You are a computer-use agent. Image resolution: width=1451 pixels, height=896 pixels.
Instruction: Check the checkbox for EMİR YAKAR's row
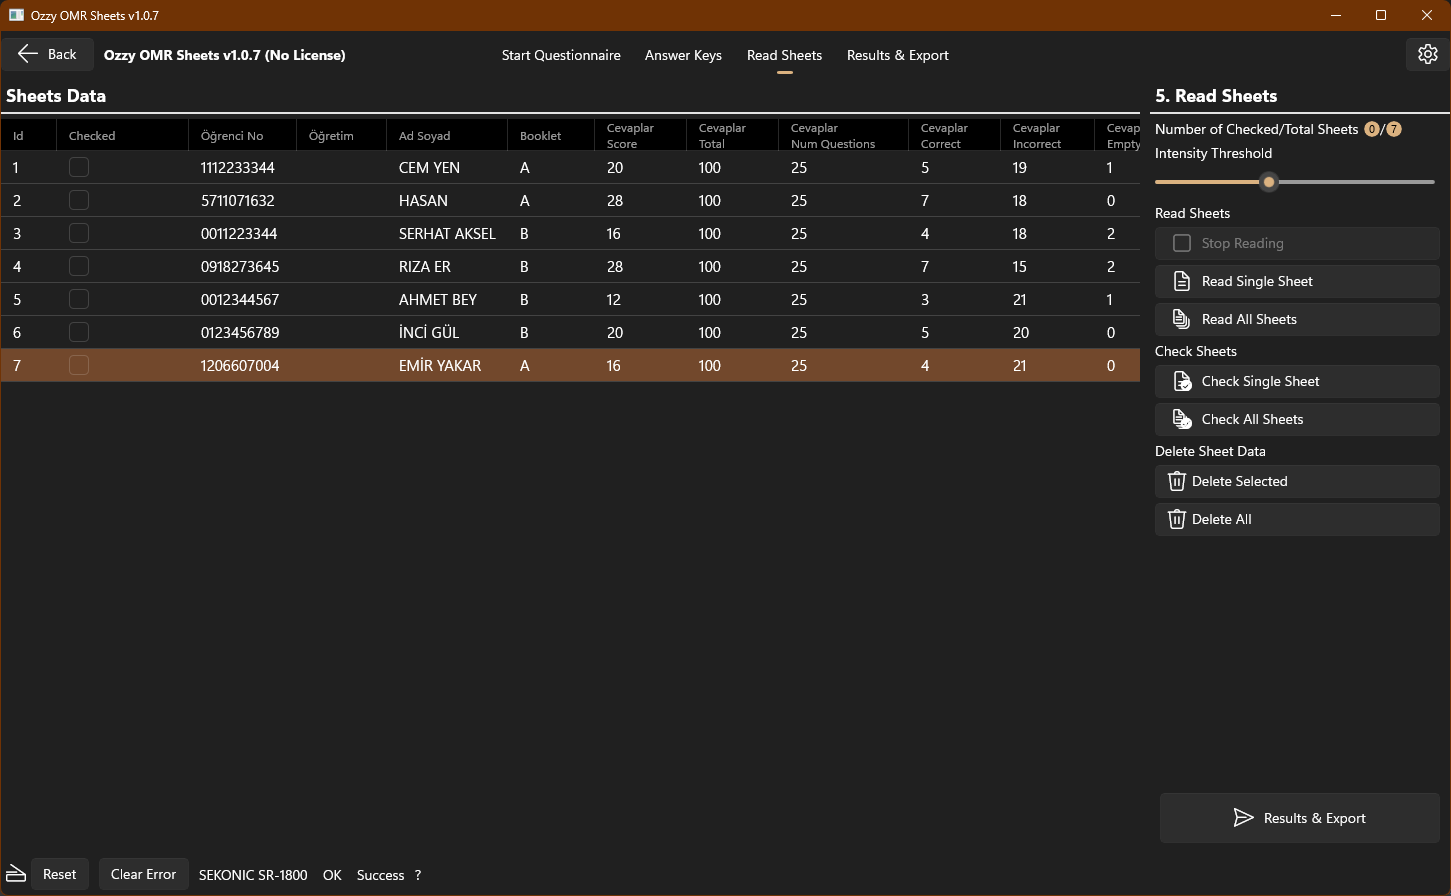pos(78,365)
